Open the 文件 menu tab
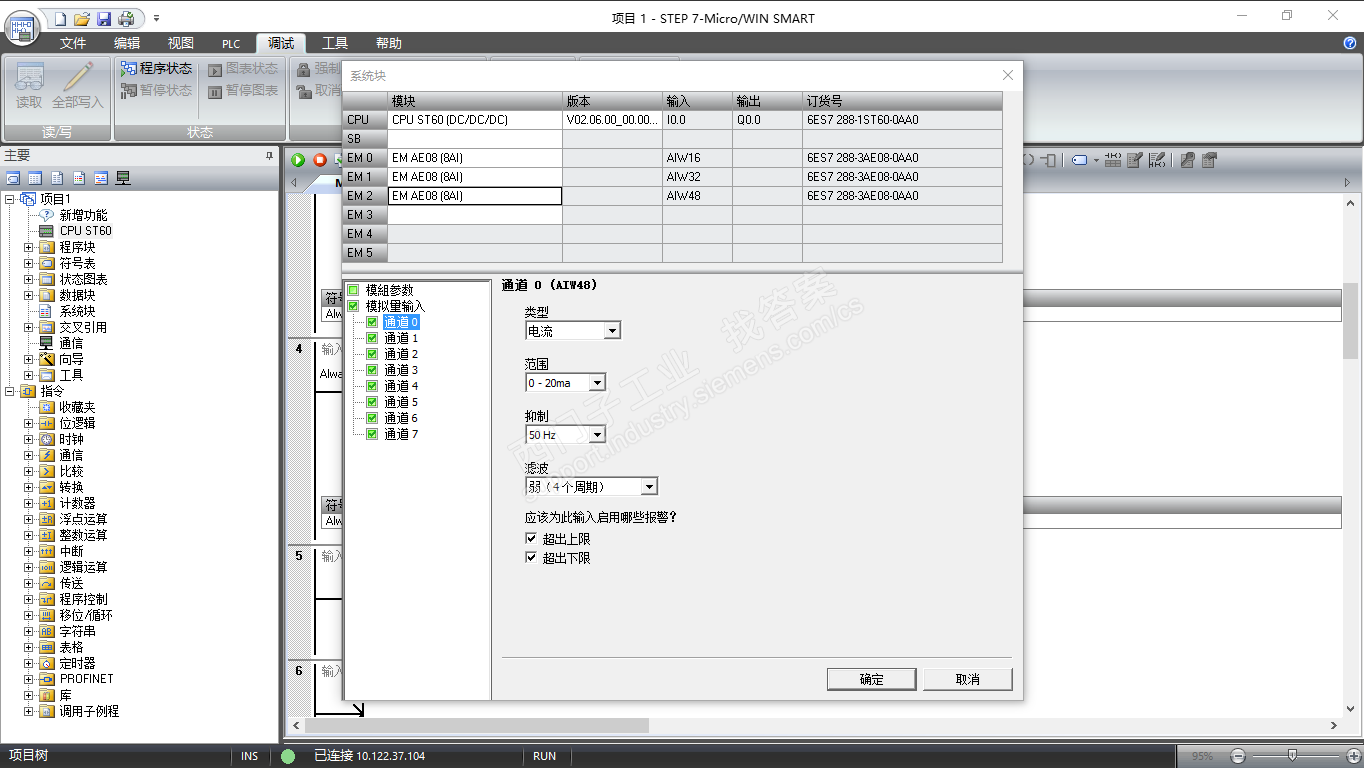 click(x=73, y=43)
